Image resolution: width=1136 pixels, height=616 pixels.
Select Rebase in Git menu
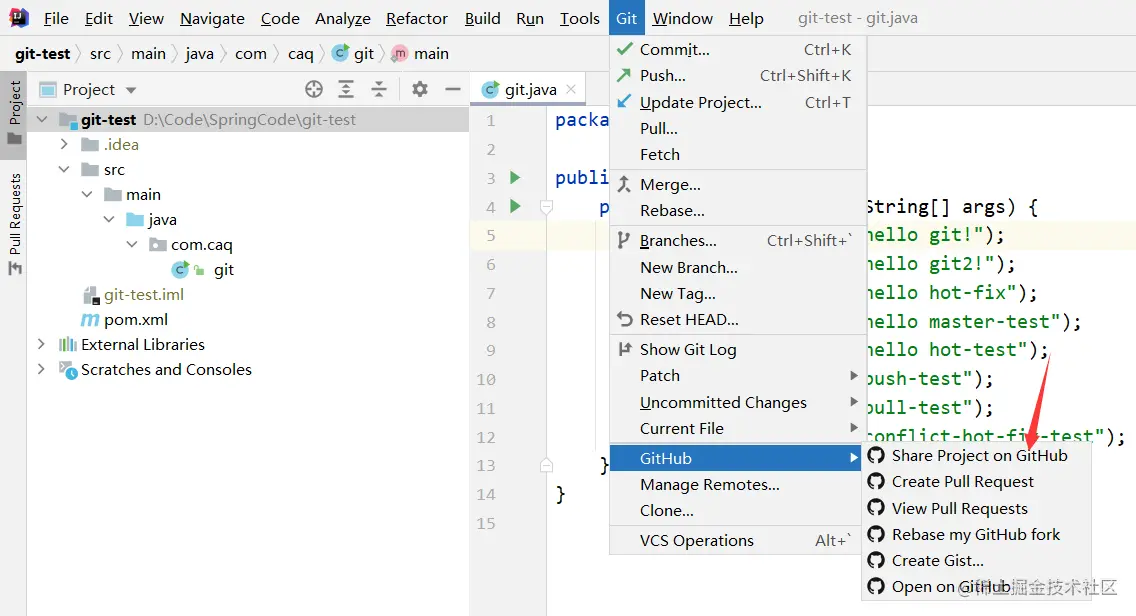click(x=738, y=210)
